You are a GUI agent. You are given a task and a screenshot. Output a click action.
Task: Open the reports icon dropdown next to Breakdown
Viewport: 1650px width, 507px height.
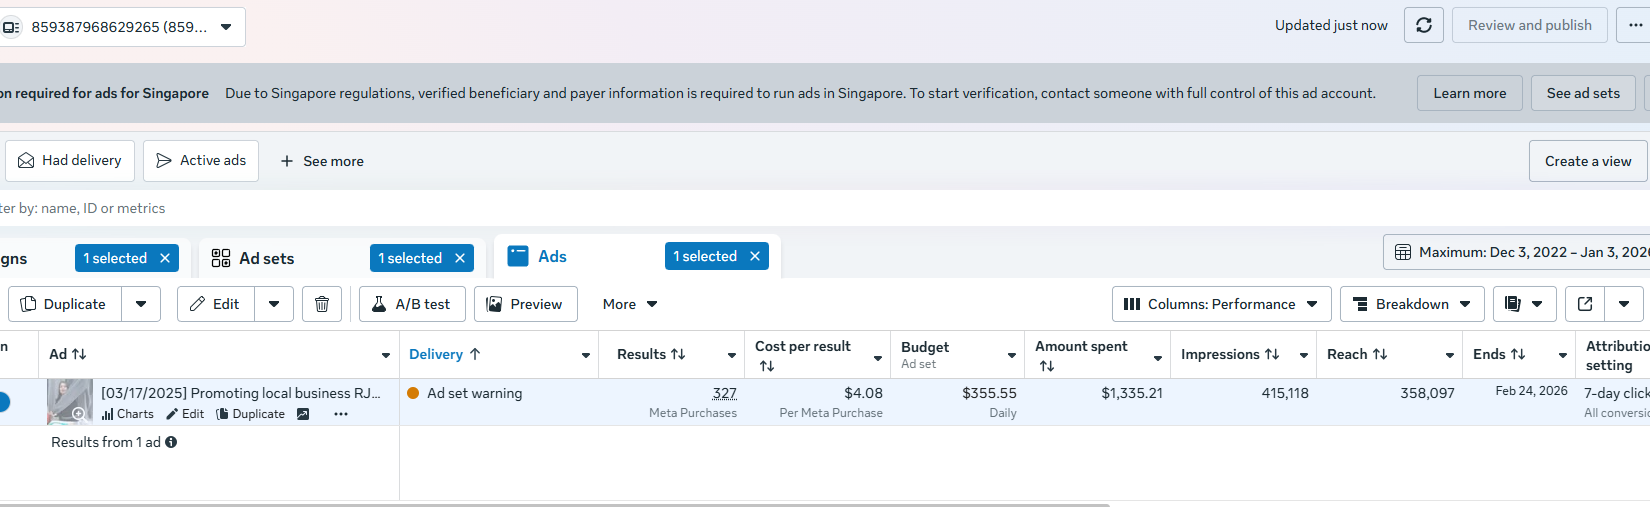pyautogui.click(x=1524, y=304)
